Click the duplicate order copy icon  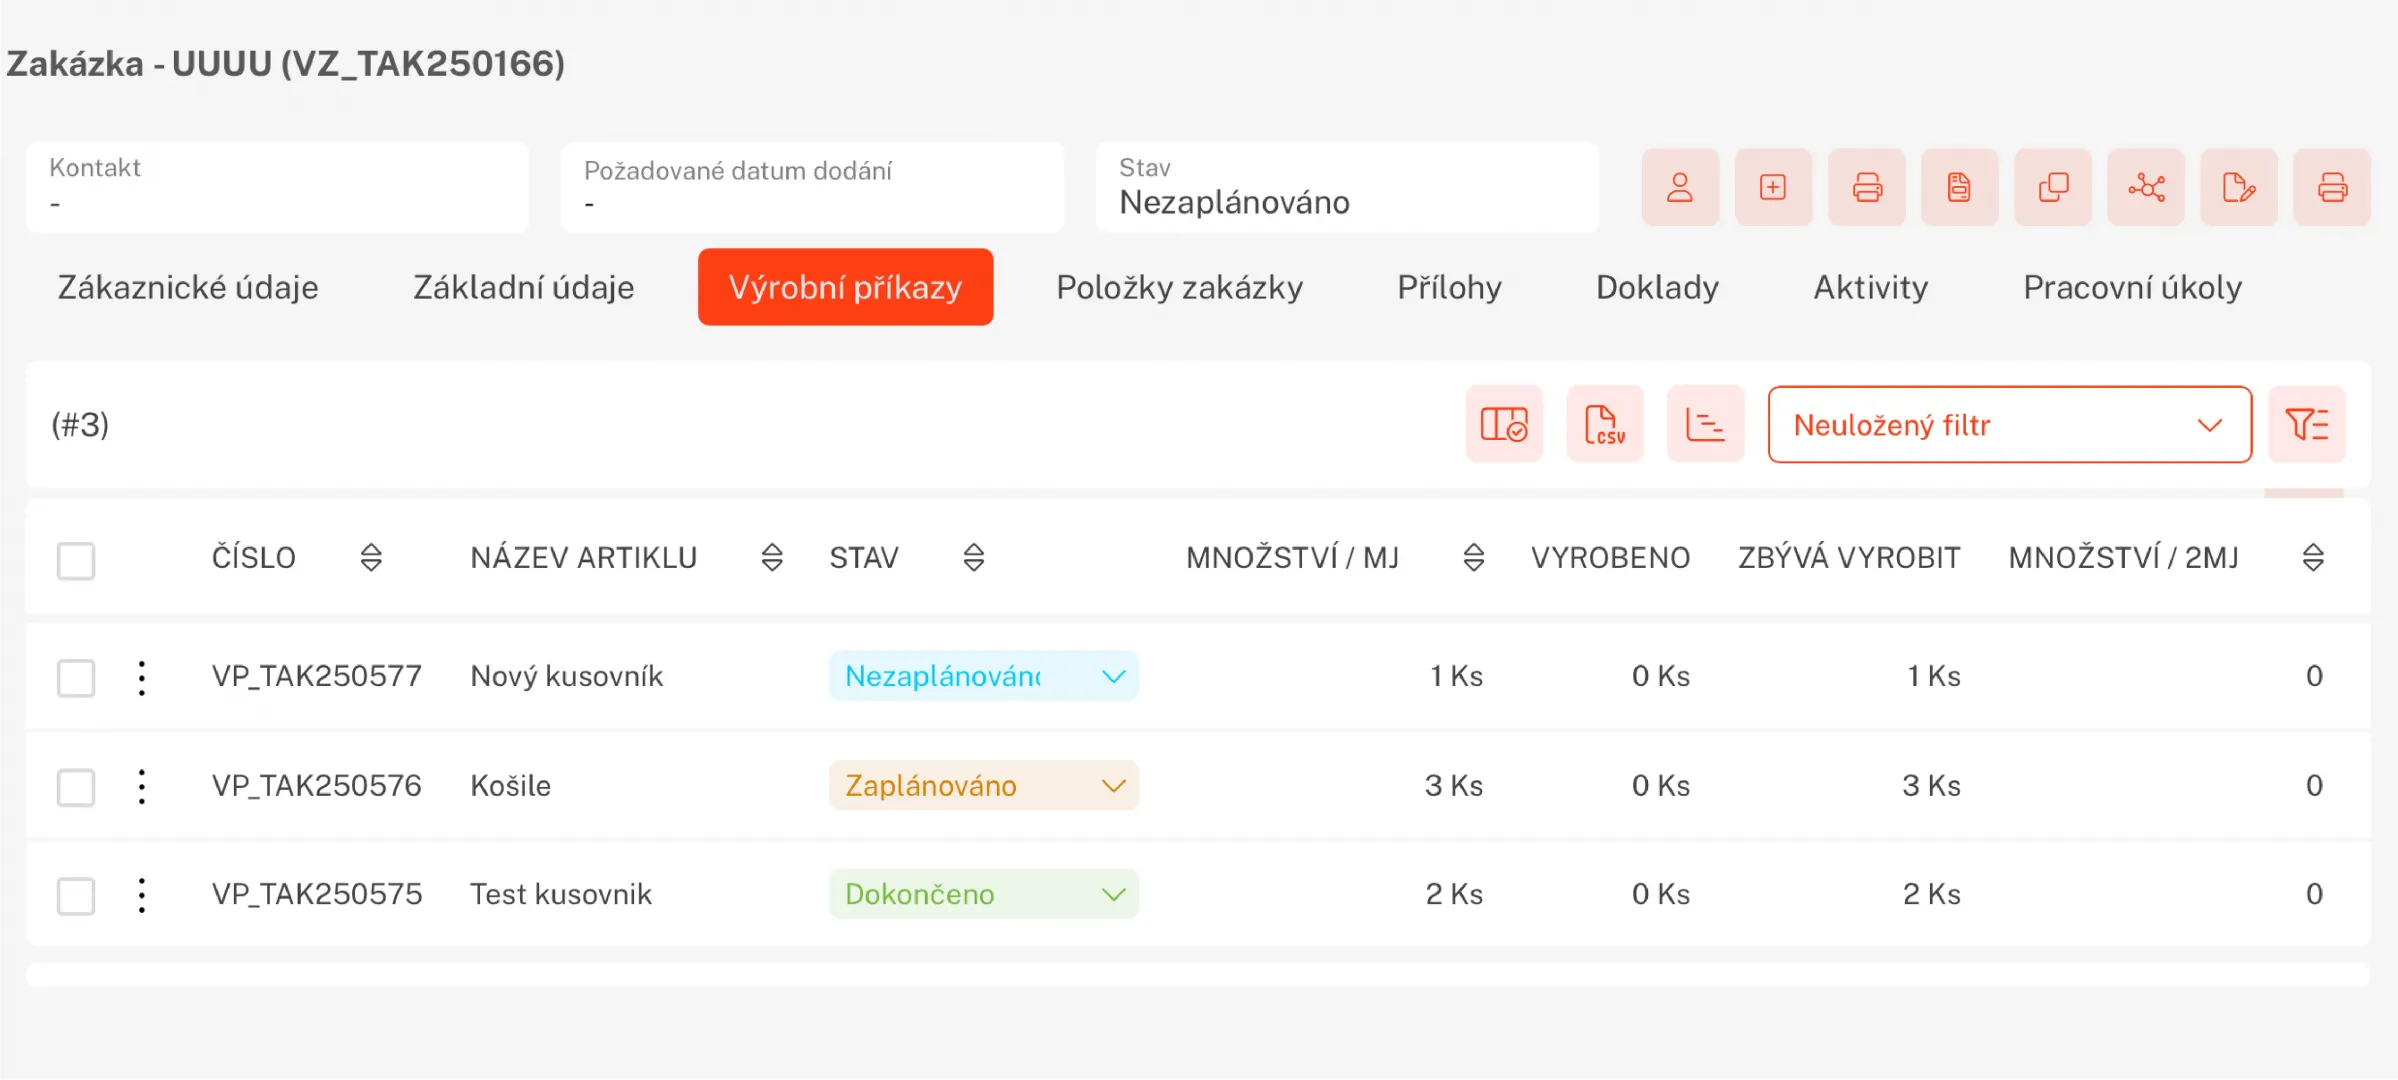click(x=2052, y=187)
